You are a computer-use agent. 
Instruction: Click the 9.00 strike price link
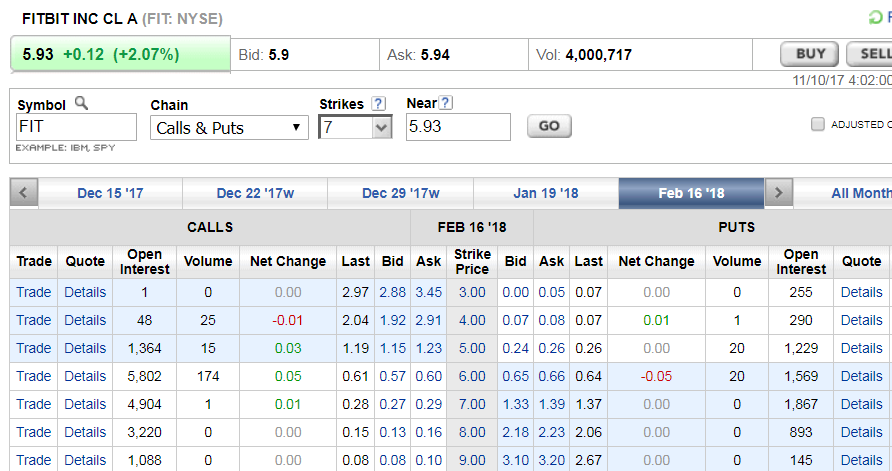tap(472, 460)
